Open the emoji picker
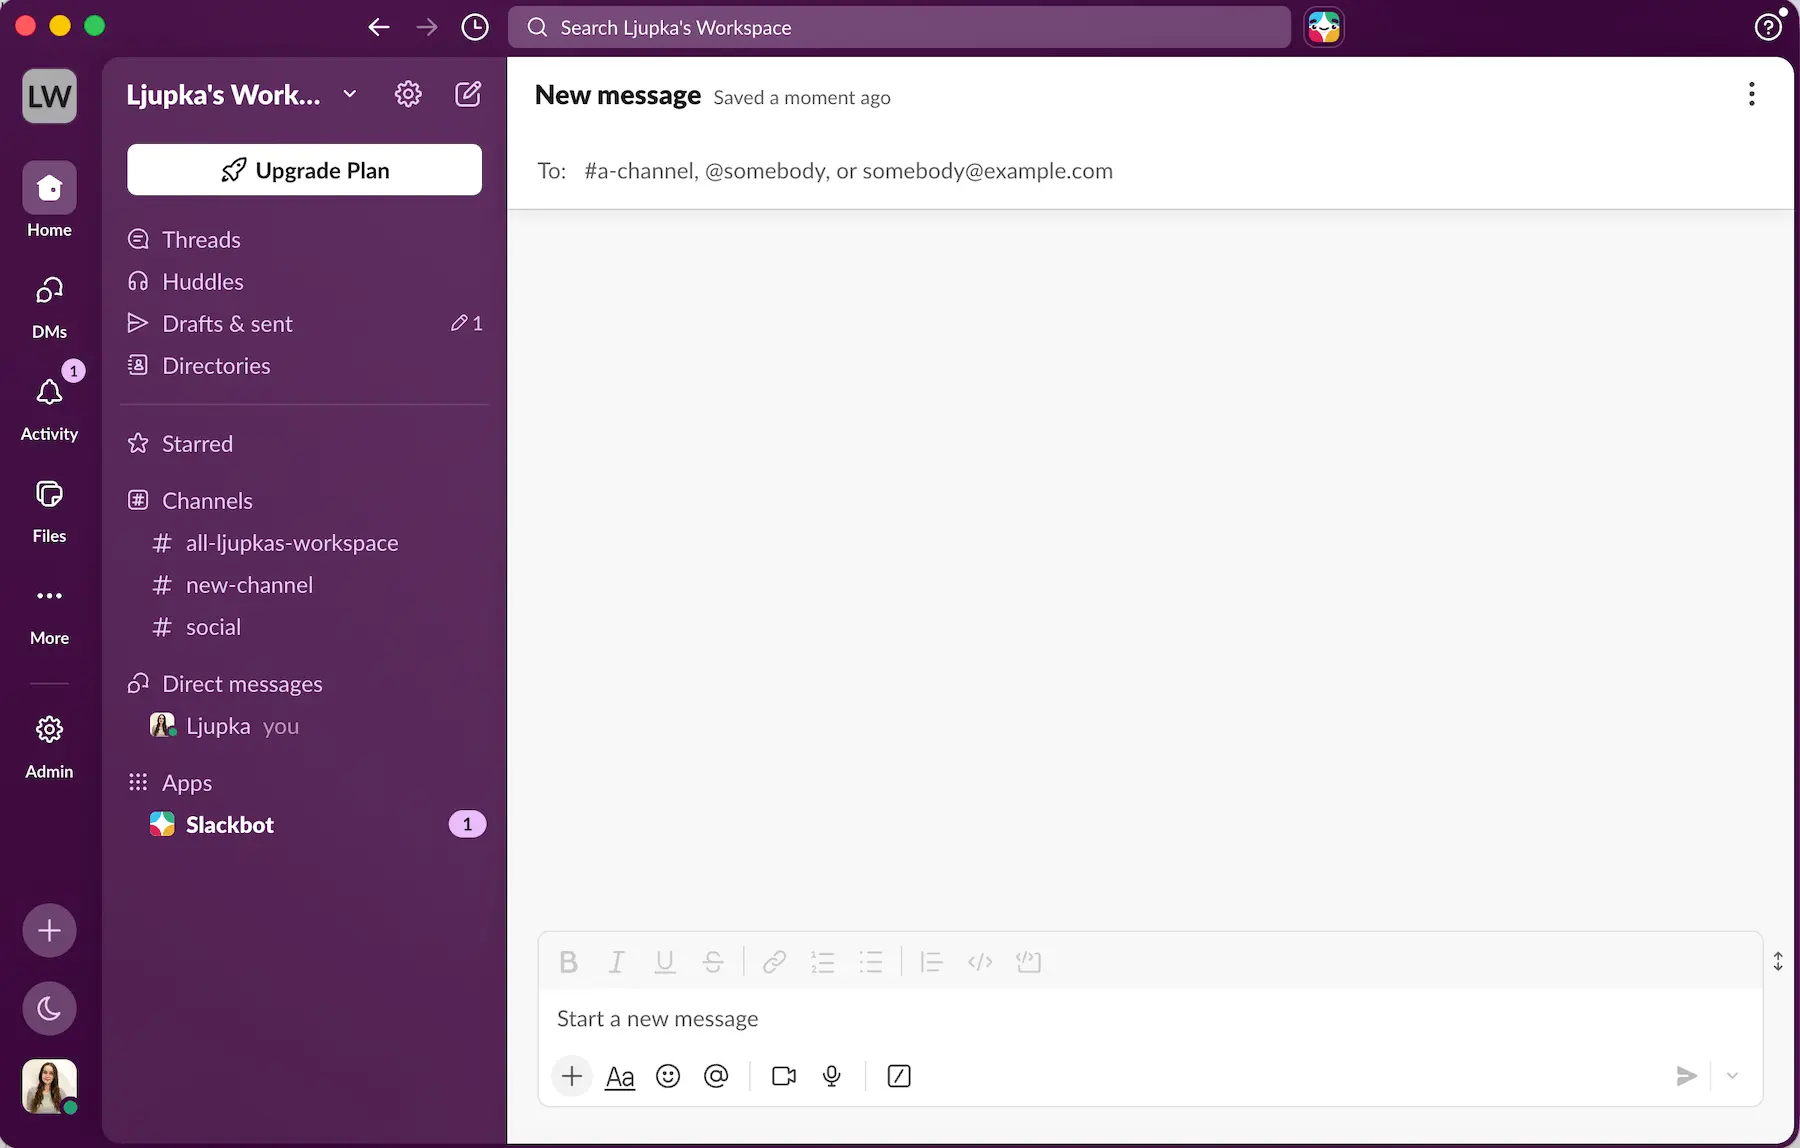This screenshot has height=1148, width=1800. tap(668, 1076)
